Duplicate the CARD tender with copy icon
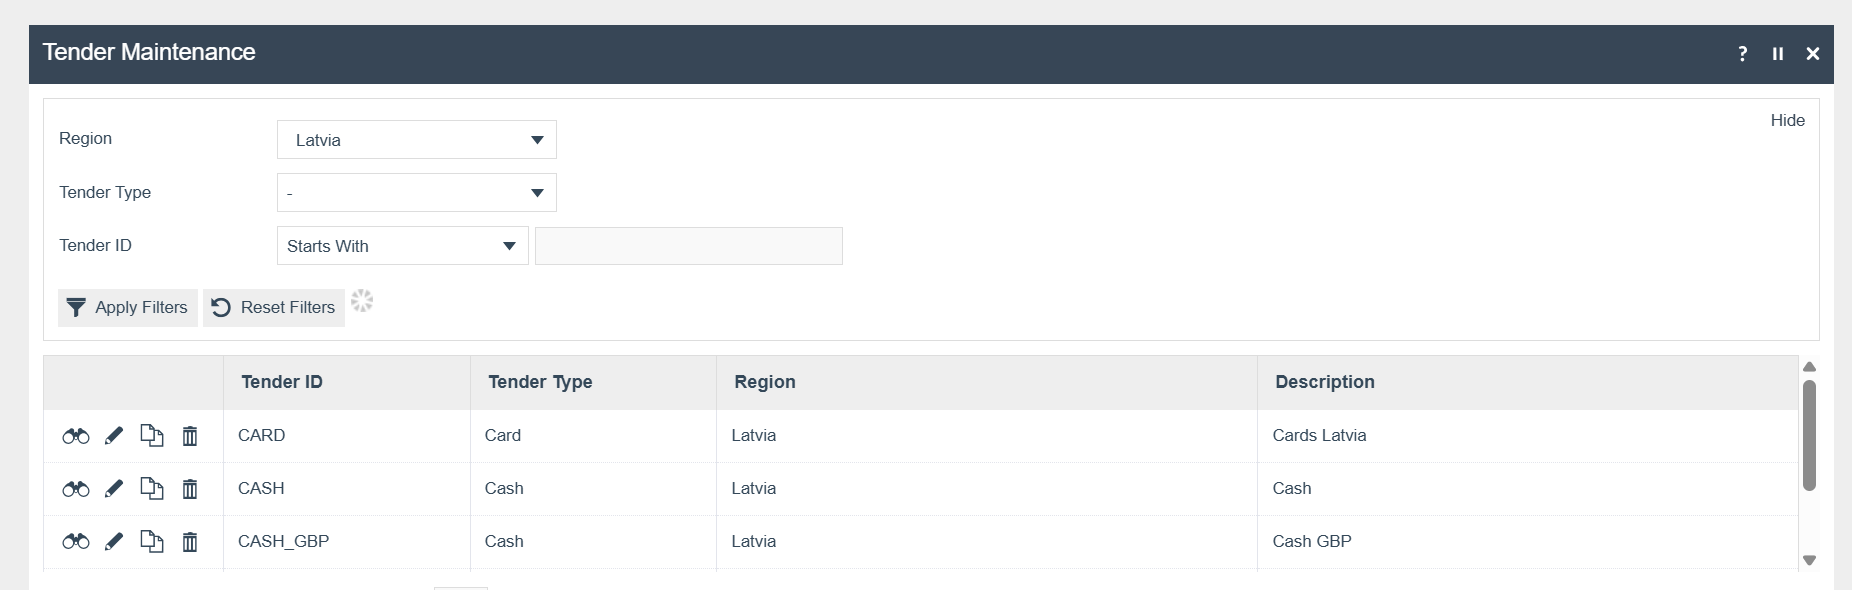 tap(152, 436)
